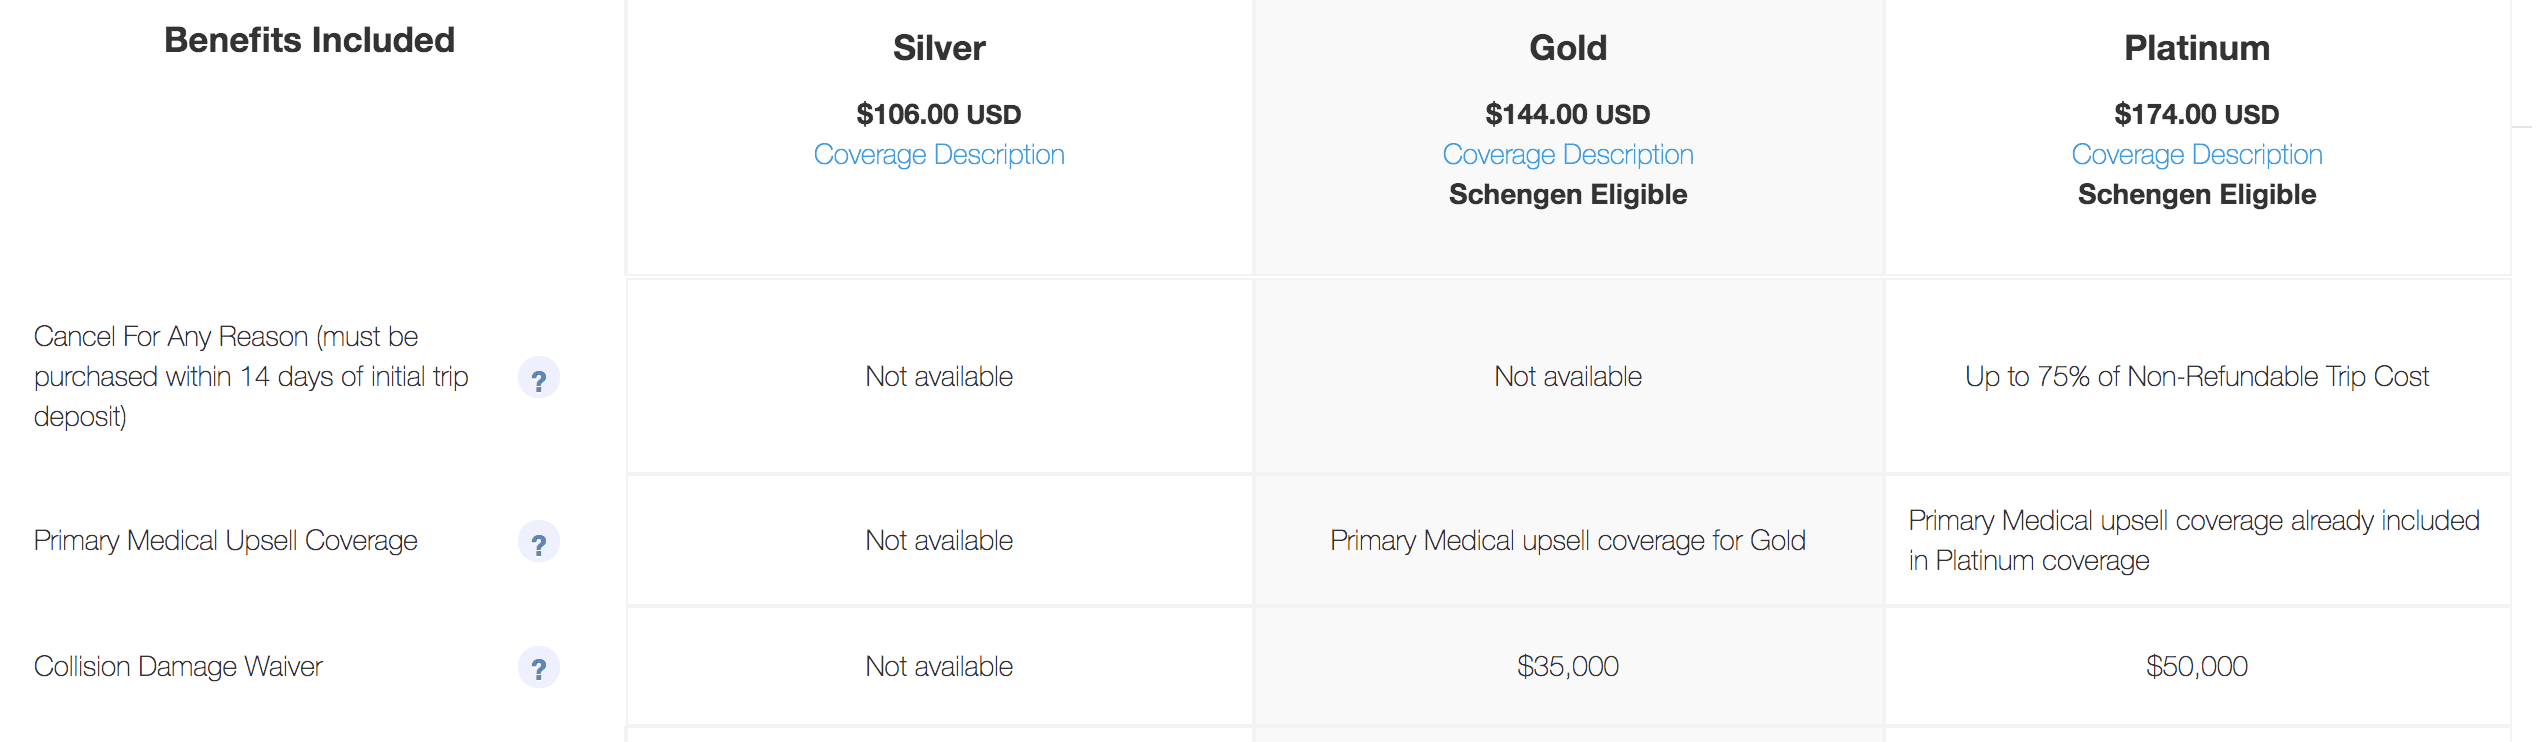Click the $106.00 USD Silver price
This screenshot has height=742, width=2542.
click(939, 114)
